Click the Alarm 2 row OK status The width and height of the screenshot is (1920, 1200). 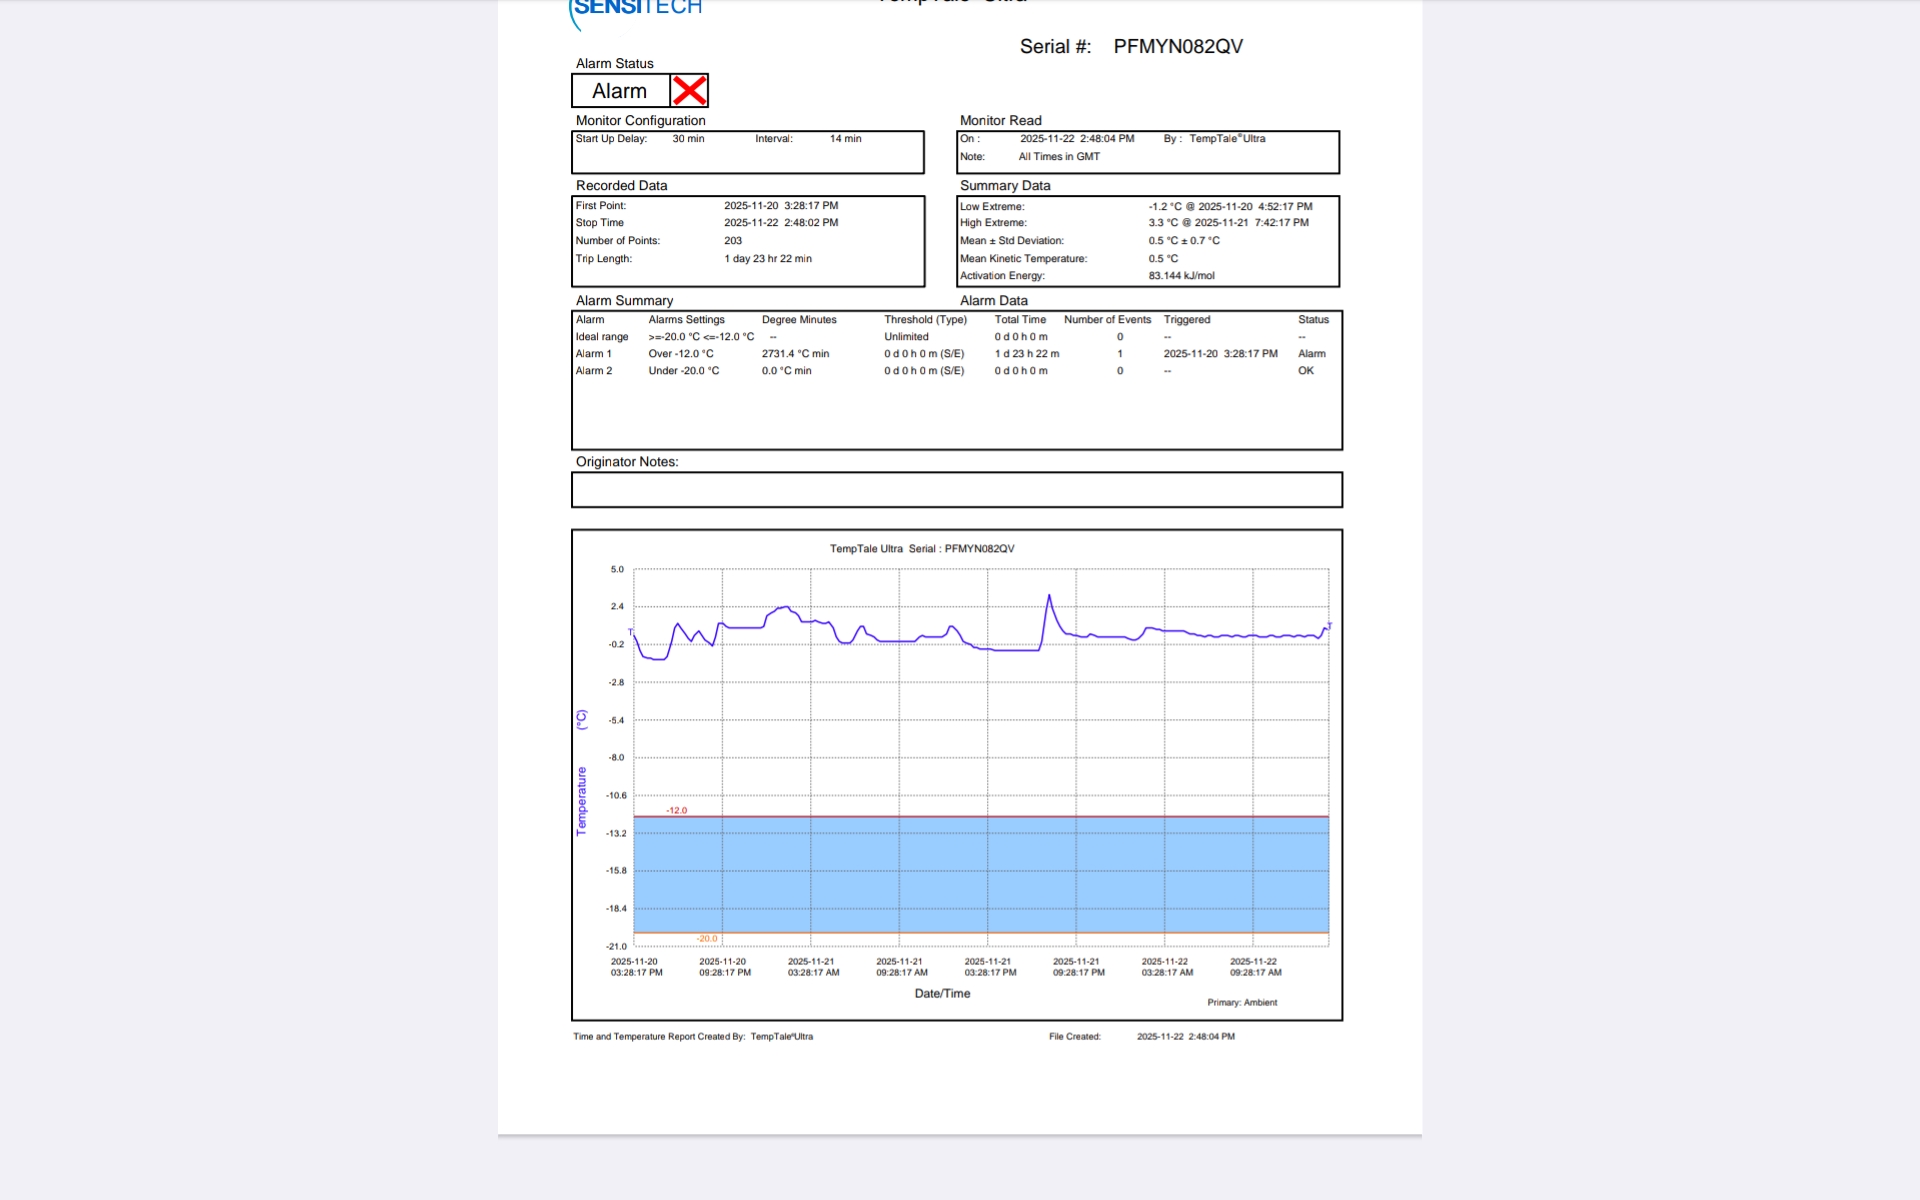1305,371
